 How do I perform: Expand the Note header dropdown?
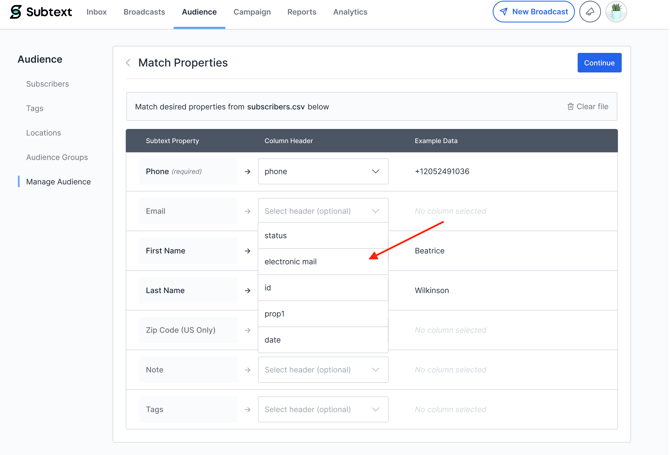click(x=323, y=370)
